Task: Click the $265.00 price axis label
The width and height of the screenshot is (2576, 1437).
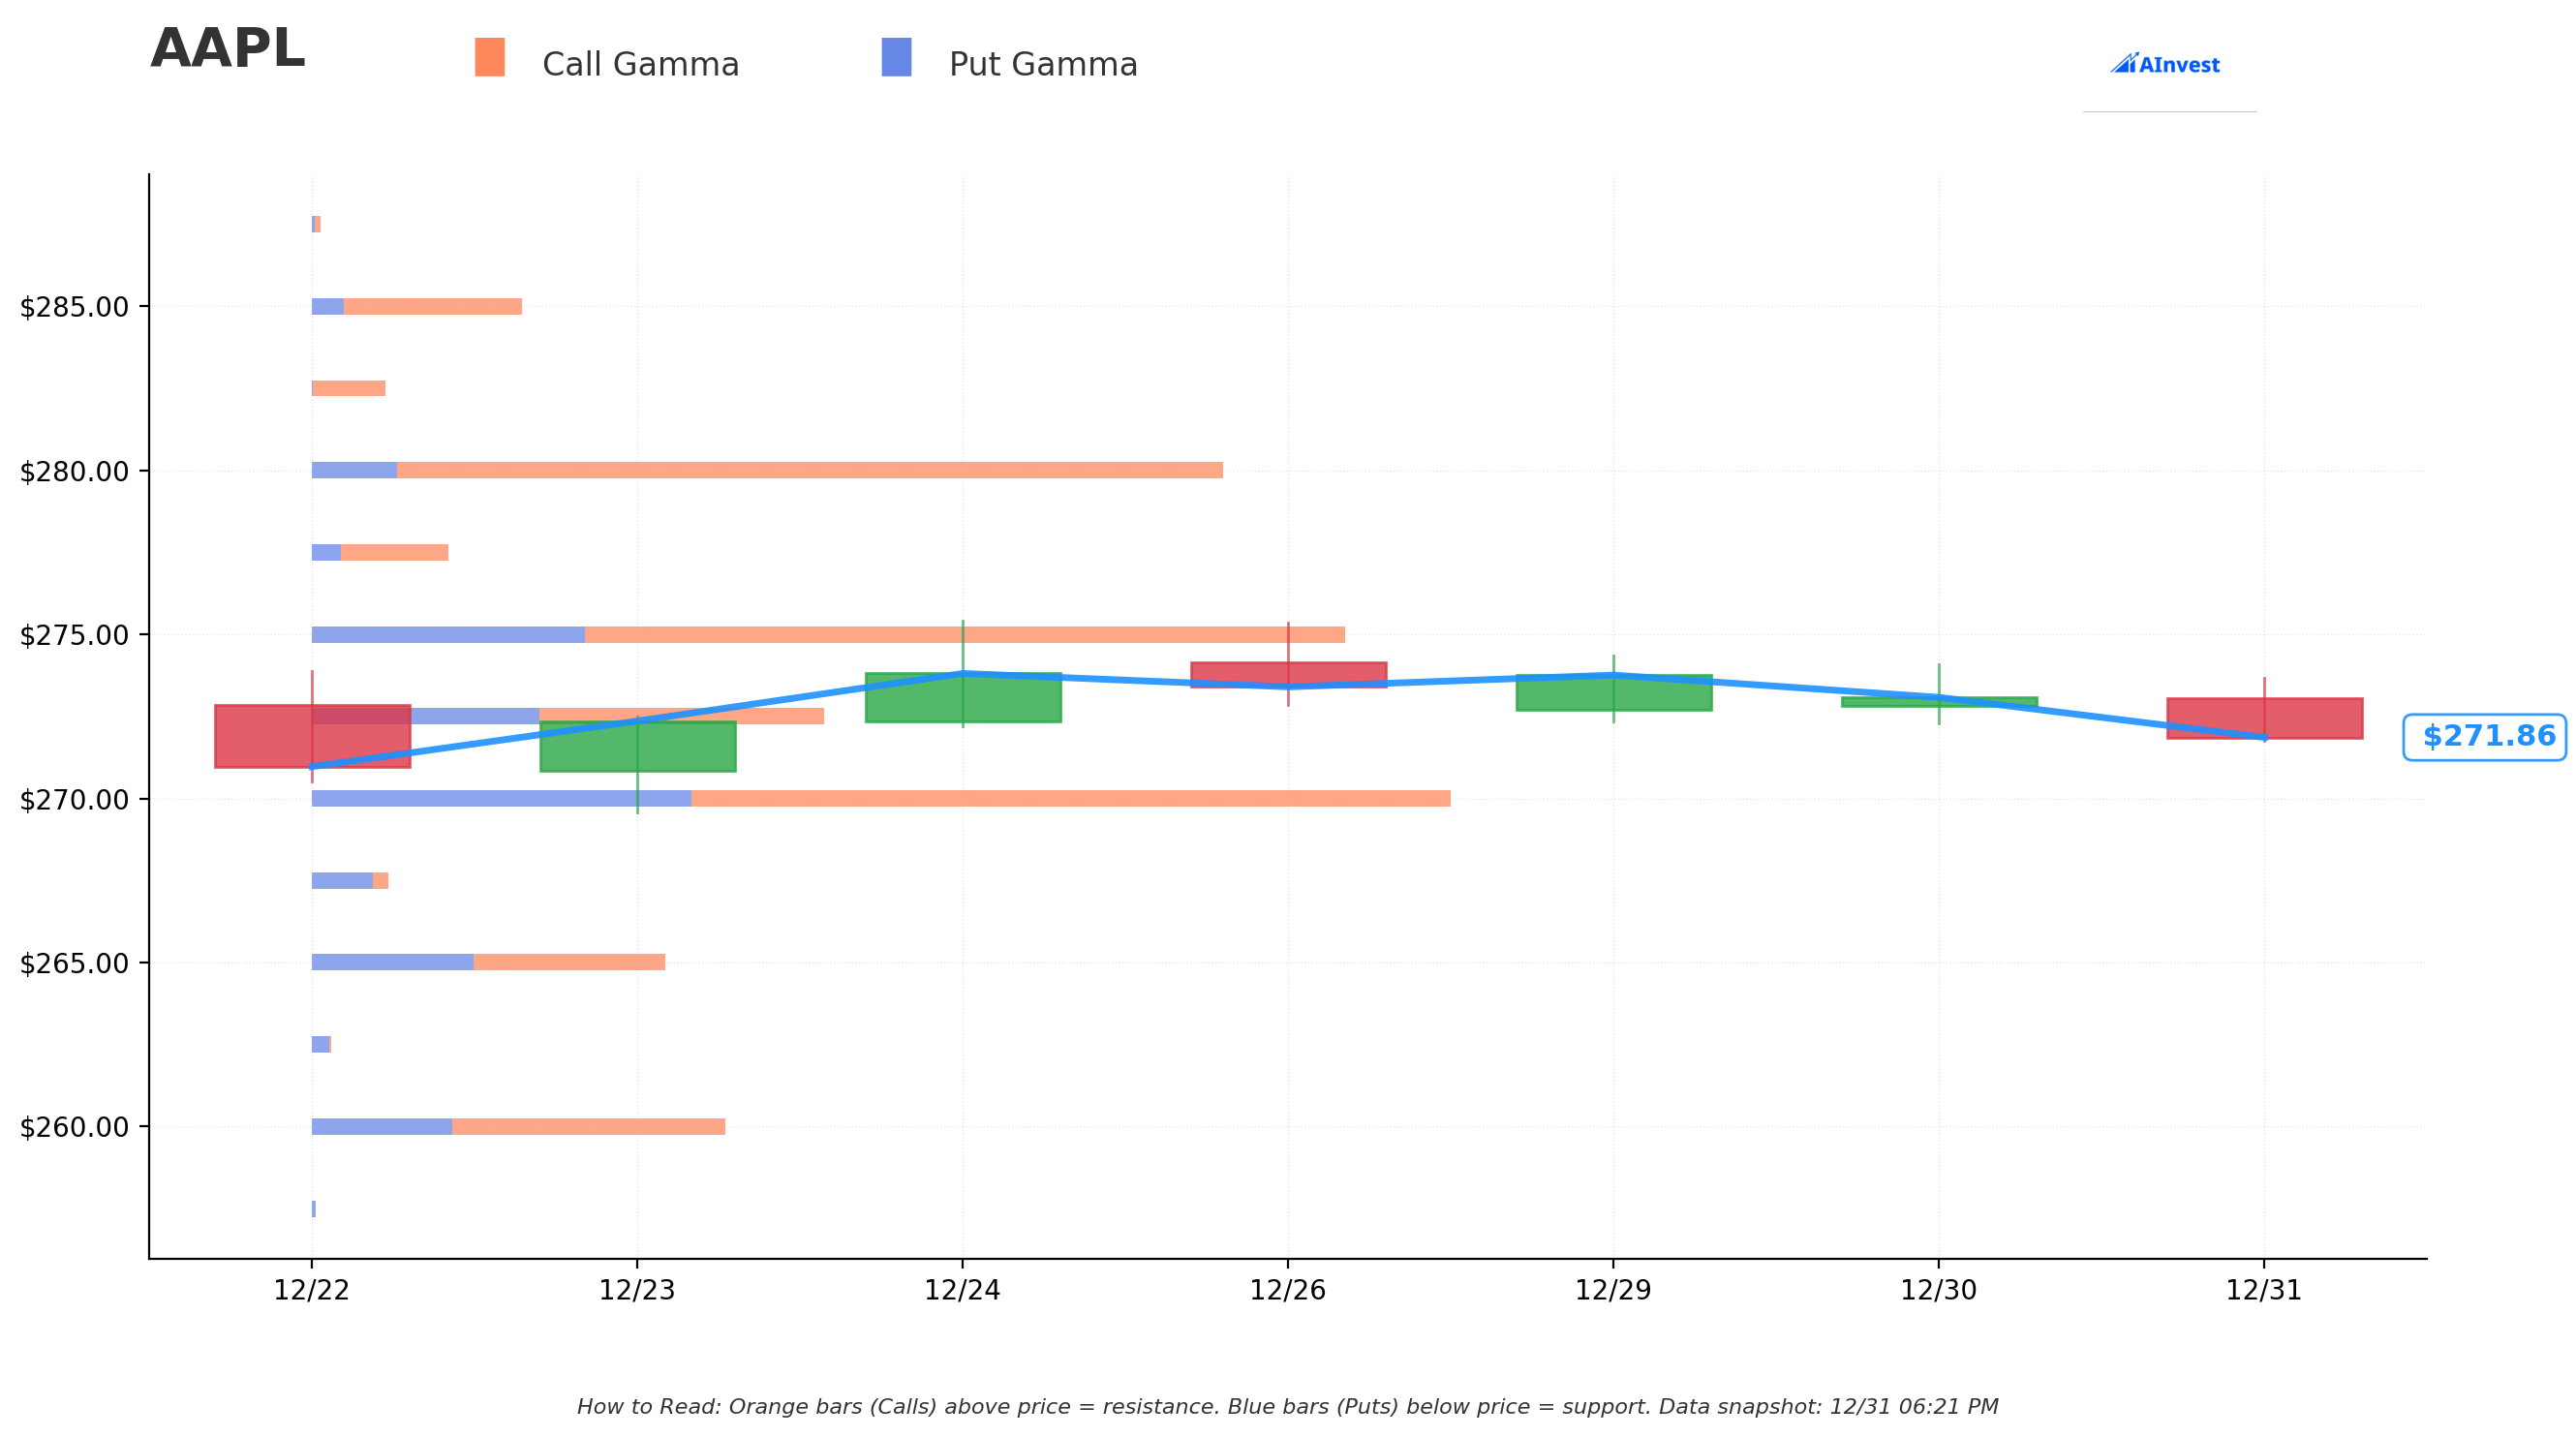Action: point(74,963)
